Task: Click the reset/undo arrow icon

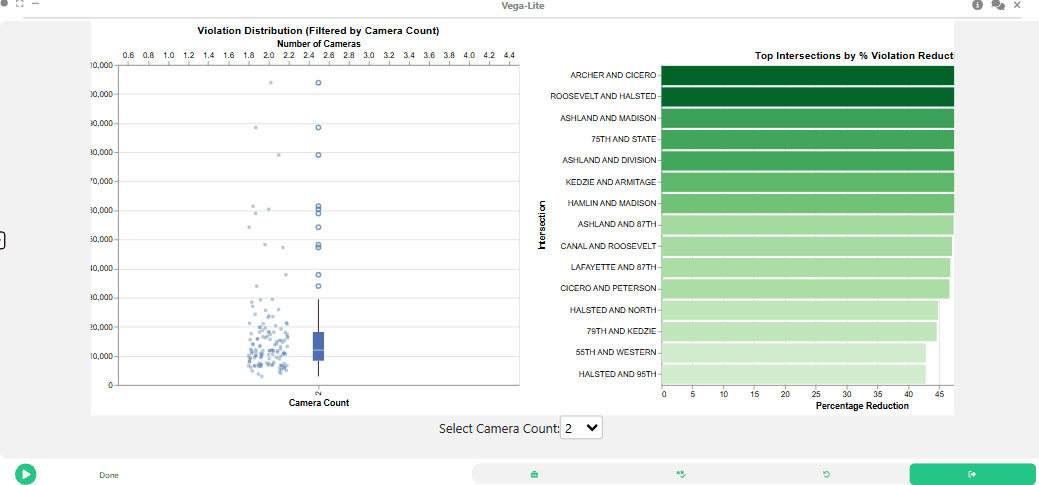Action: click(x=826, y=474)
